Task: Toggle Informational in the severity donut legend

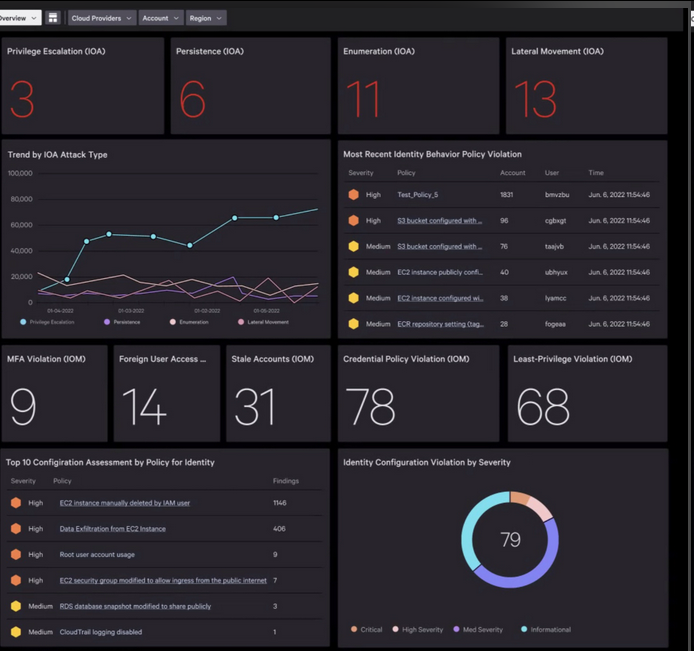Action: tap(545, 629)
